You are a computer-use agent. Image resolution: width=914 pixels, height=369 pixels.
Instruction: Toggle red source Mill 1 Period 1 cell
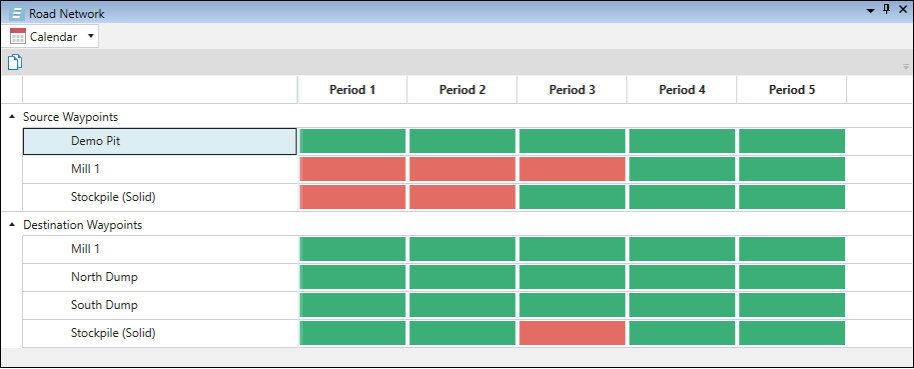tap(352, 169)
